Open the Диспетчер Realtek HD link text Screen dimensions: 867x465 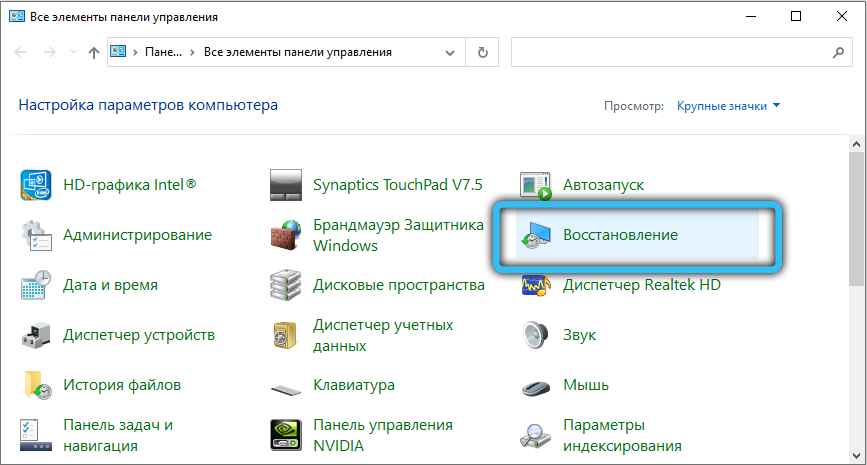pos(642,285)
